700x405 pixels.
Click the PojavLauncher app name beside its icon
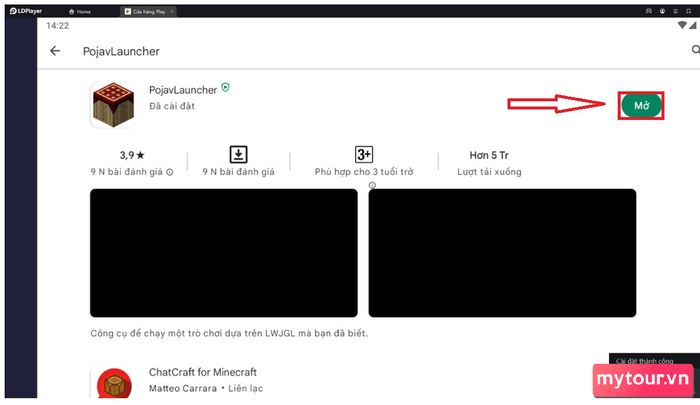point(183,90)
